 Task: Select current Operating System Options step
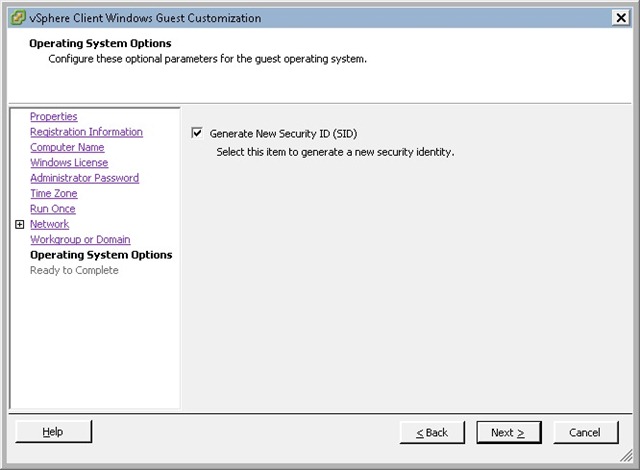101,255
